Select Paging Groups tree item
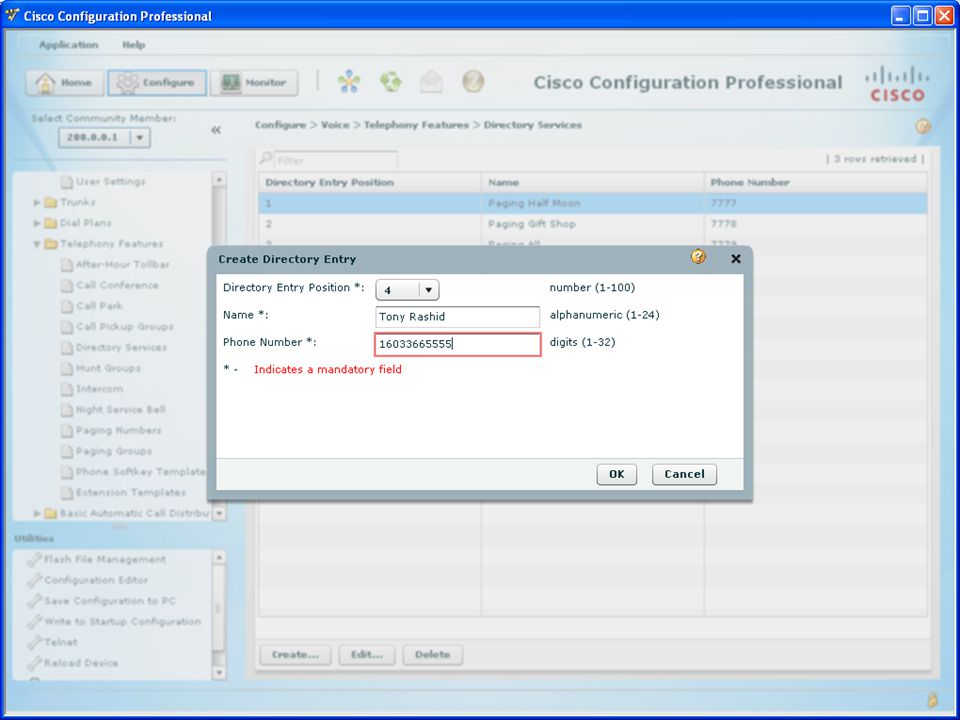This screenshot has width=960, height=720. [x=107, y=452]
